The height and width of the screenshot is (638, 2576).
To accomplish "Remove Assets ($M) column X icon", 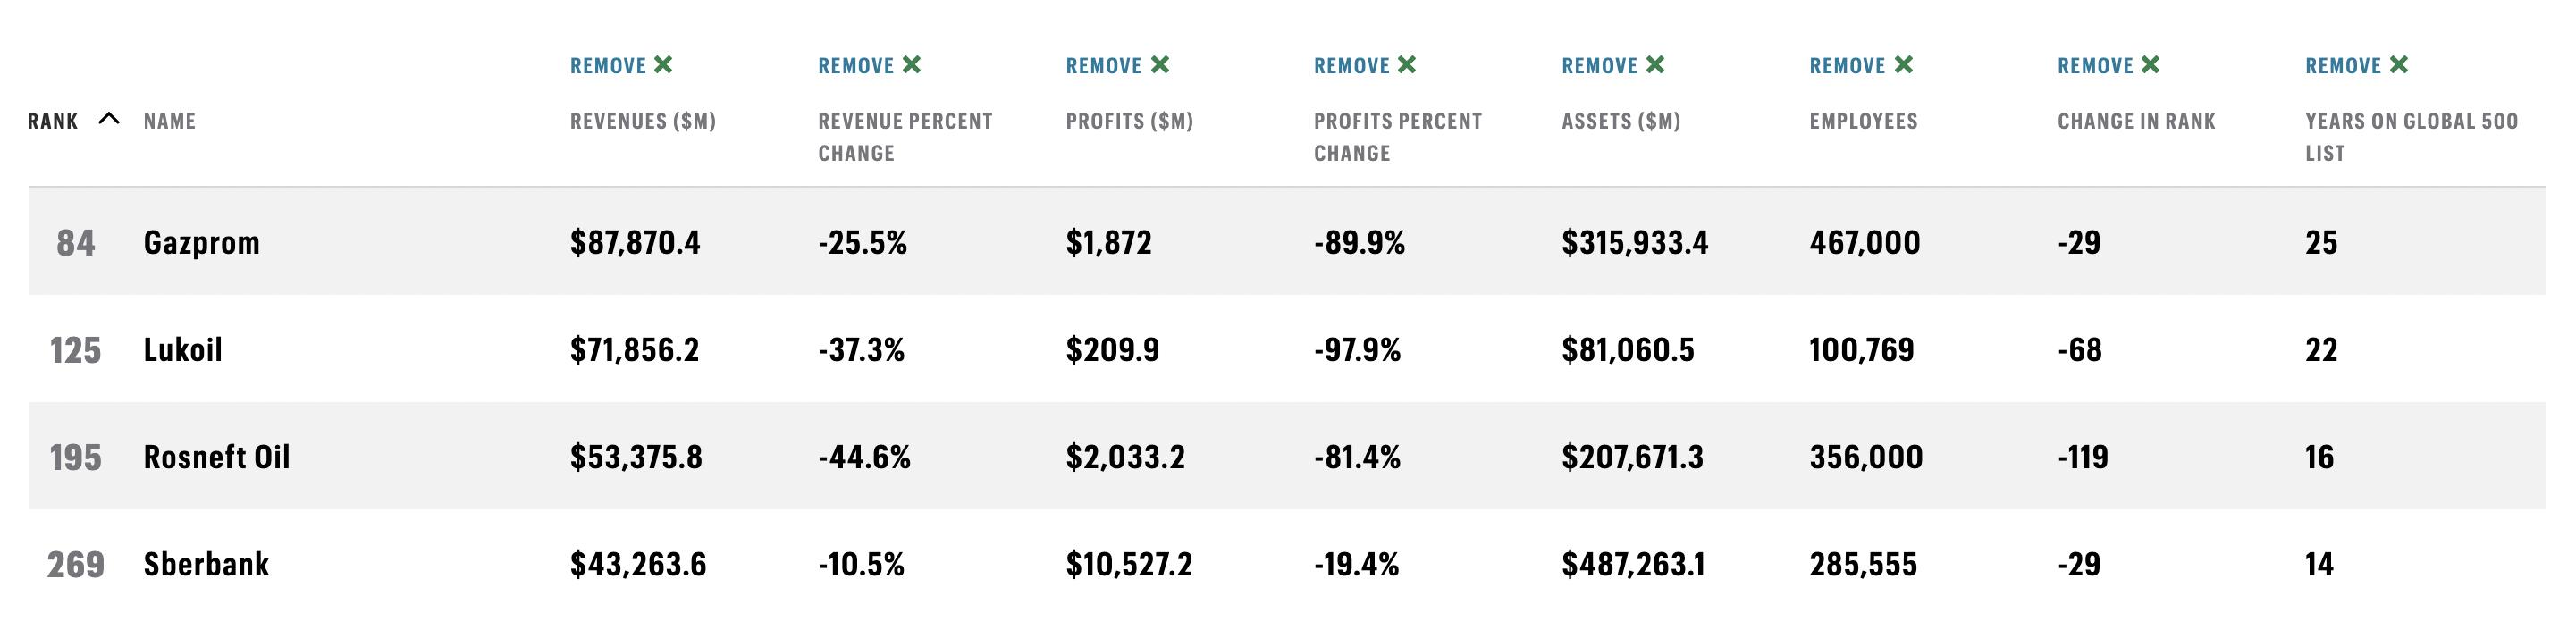I will [x=1655, y=65].
